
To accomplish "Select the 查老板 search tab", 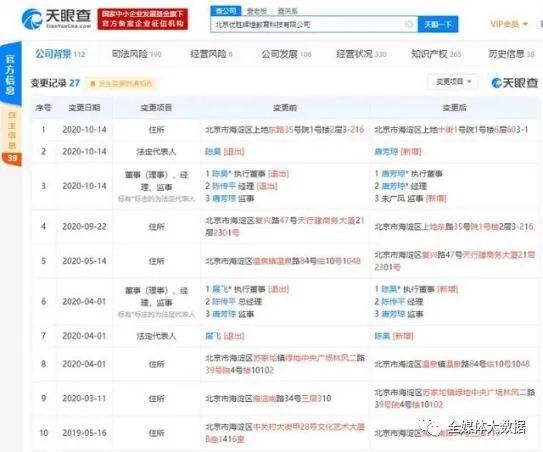I will [257, 11].
